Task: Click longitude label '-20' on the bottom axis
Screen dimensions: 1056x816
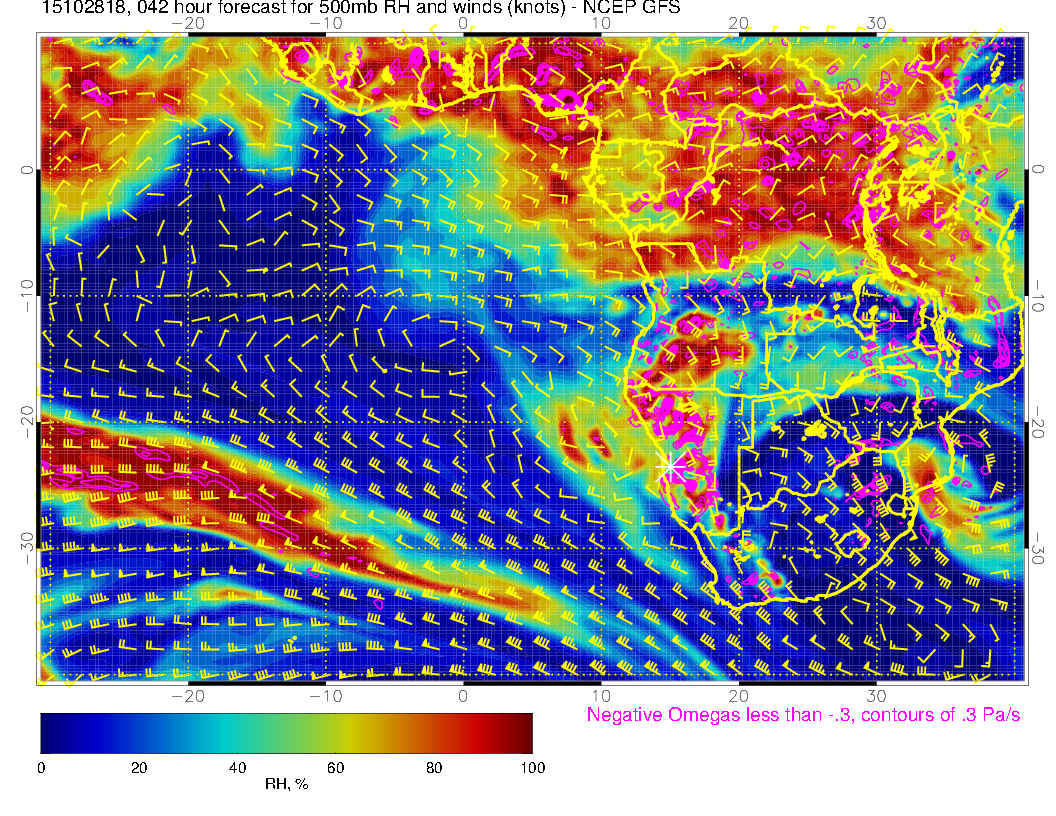Action: (x=188, y=695)
